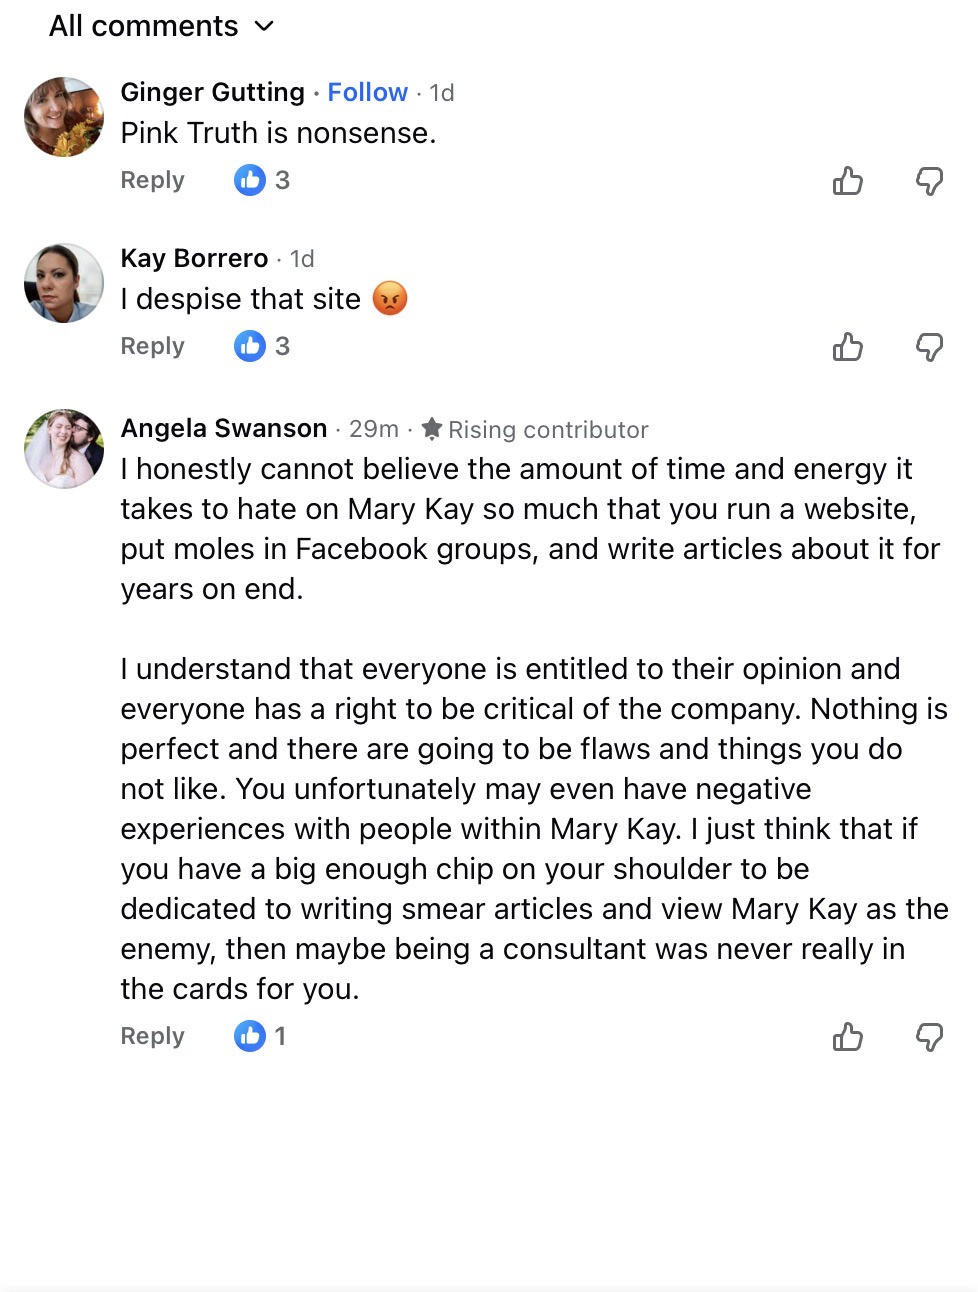
Task: Reply to Ginger Gutting's comment
Action: point(152,180)
